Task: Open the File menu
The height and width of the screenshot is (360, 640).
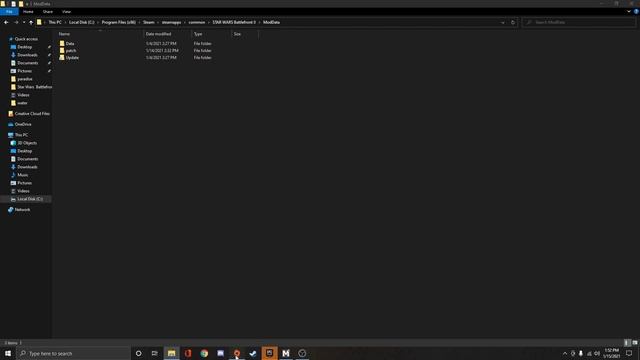Action: pyautogui.click(x=9, y=12)
